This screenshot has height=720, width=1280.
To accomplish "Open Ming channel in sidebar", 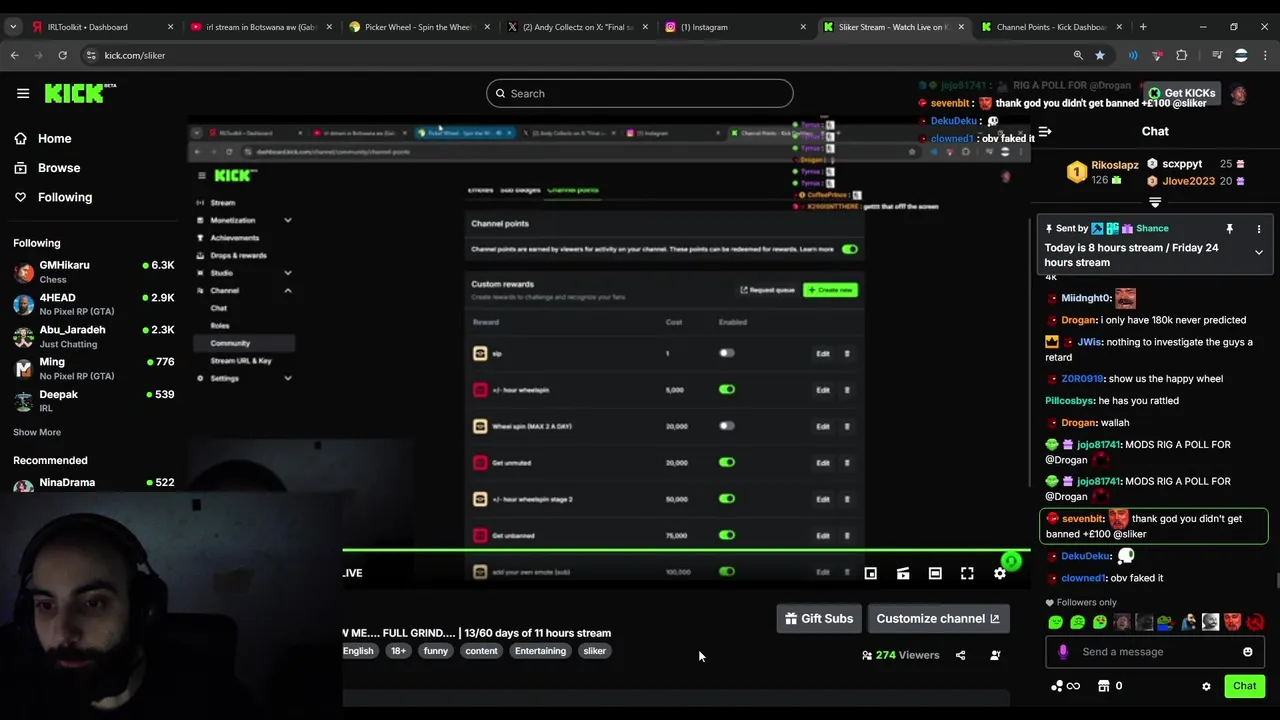I will tap(94, 368).
